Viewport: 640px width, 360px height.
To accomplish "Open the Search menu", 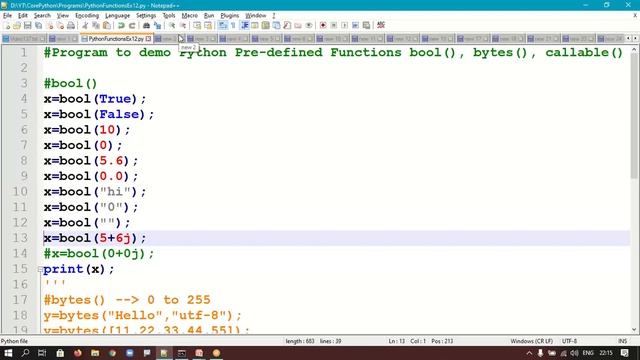I will pyautogui.click(x=42, y=16).
